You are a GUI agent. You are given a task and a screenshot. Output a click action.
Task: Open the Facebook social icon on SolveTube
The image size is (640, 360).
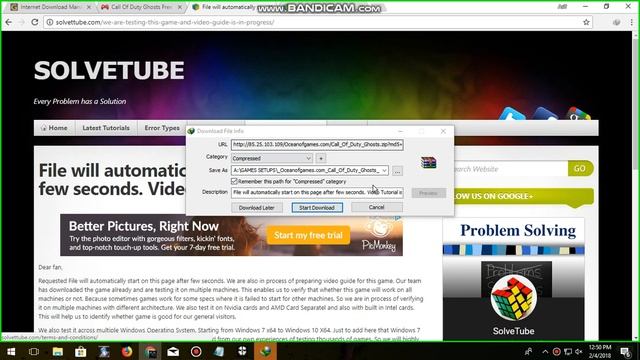pos(546,114)
